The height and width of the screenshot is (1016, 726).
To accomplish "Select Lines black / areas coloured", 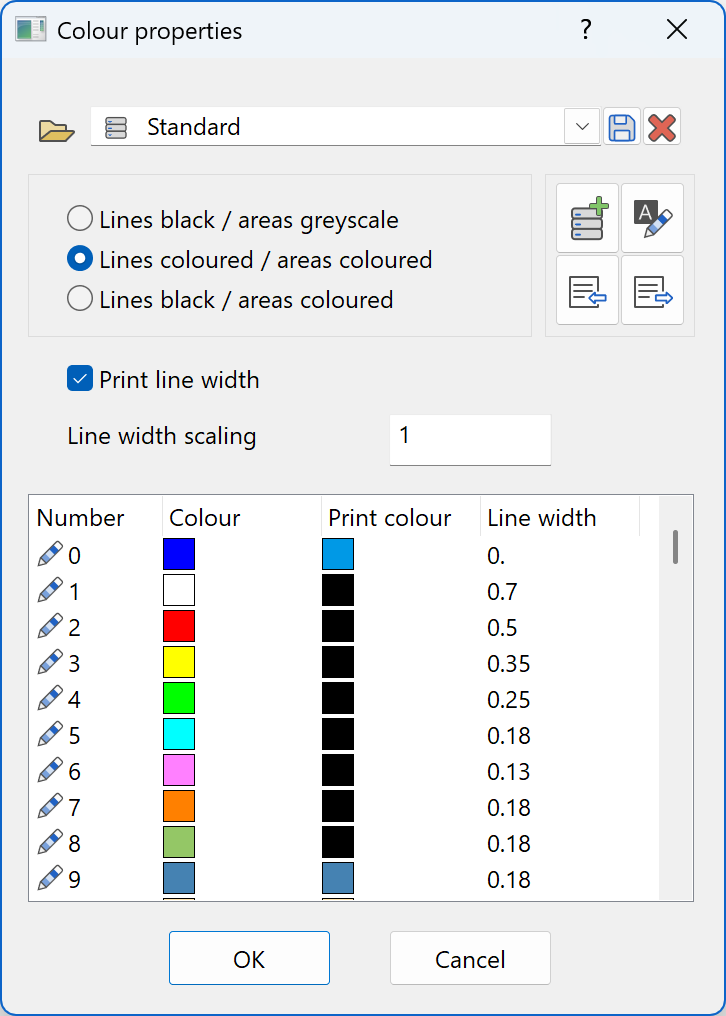I will pyautogui.click(x=80, y=297).
